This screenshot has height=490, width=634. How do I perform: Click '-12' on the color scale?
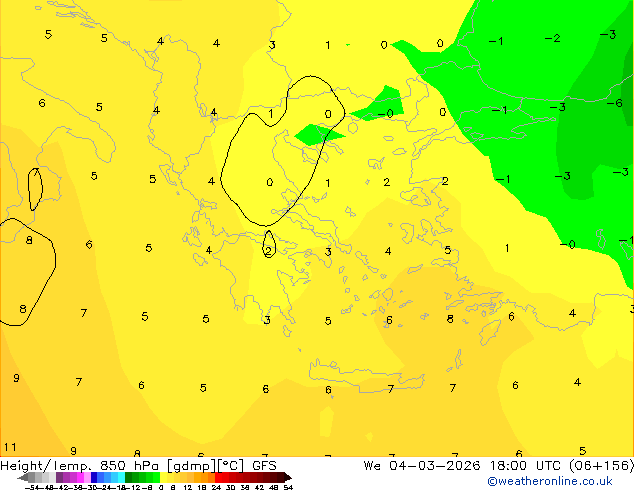tap(135, 487)
